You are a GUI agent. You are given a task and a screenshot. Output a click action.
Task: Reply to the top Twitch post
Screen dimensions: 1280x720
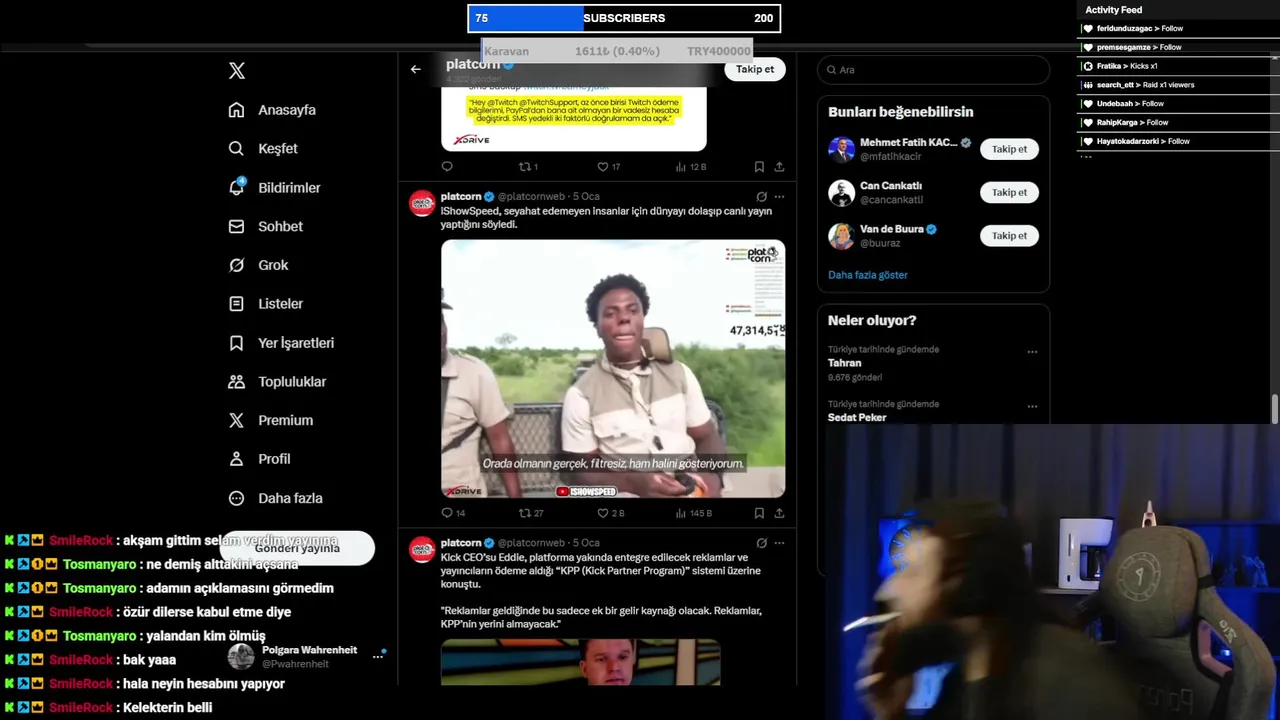(447, 167)
